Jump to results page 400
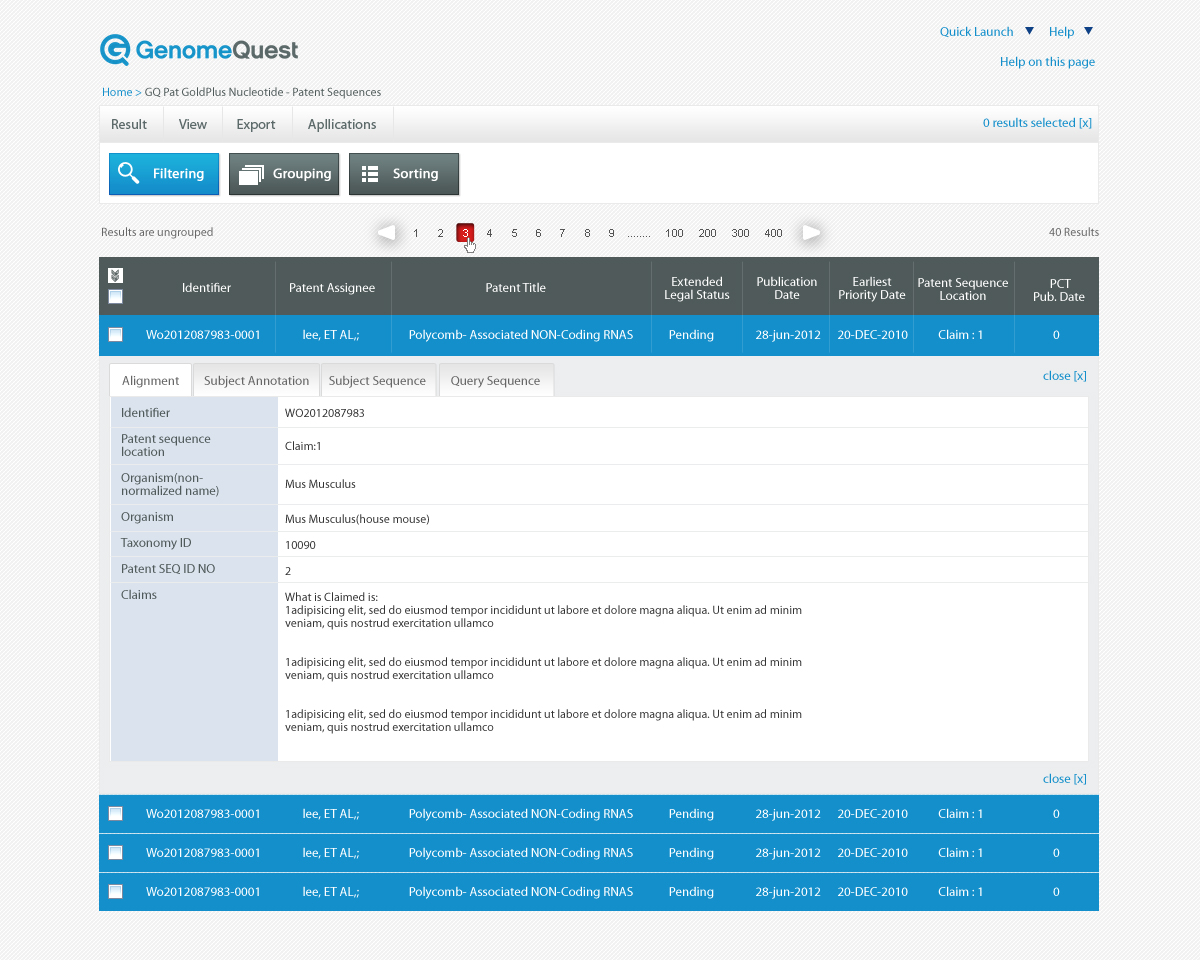1200x960 pixels. click(x=773, y=233)
